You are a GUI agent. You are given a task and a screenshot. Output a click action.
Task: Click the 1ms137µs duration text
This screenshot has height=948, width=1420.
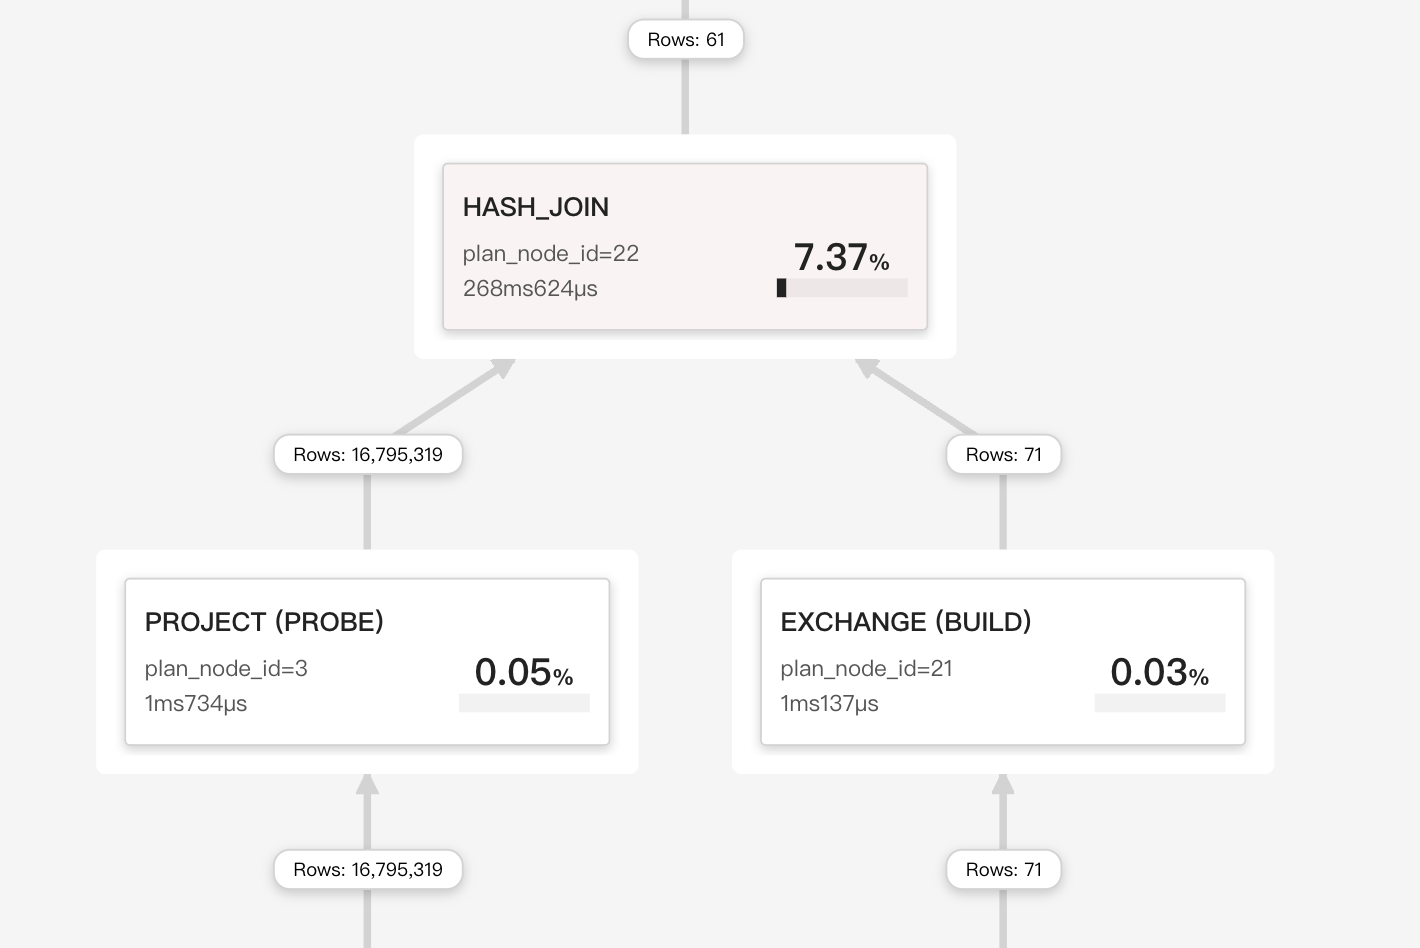pyautogui.click(x=829, y=704)
